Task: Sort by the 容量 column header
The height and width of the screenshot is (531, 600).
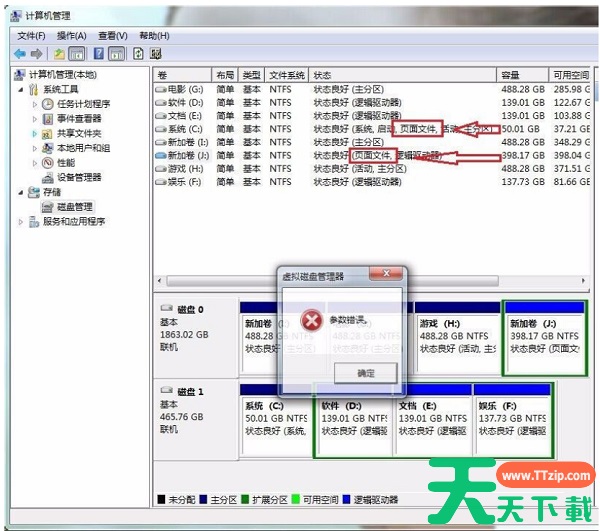Action: (x=522, y=75)
